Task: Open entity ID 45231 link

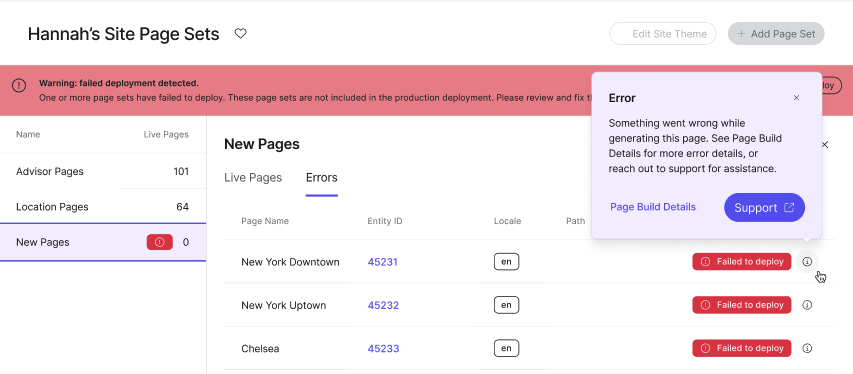Action: [x=382, y=262]
